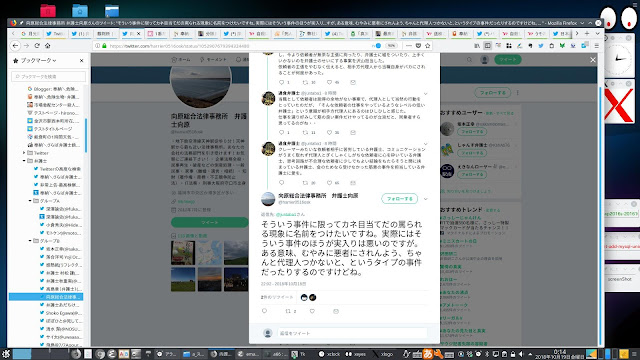Image resolution: width=640 pixels, height=360 pixels.
Task: Switch to xclock in taskbar
Action: (x=330, y=354)
